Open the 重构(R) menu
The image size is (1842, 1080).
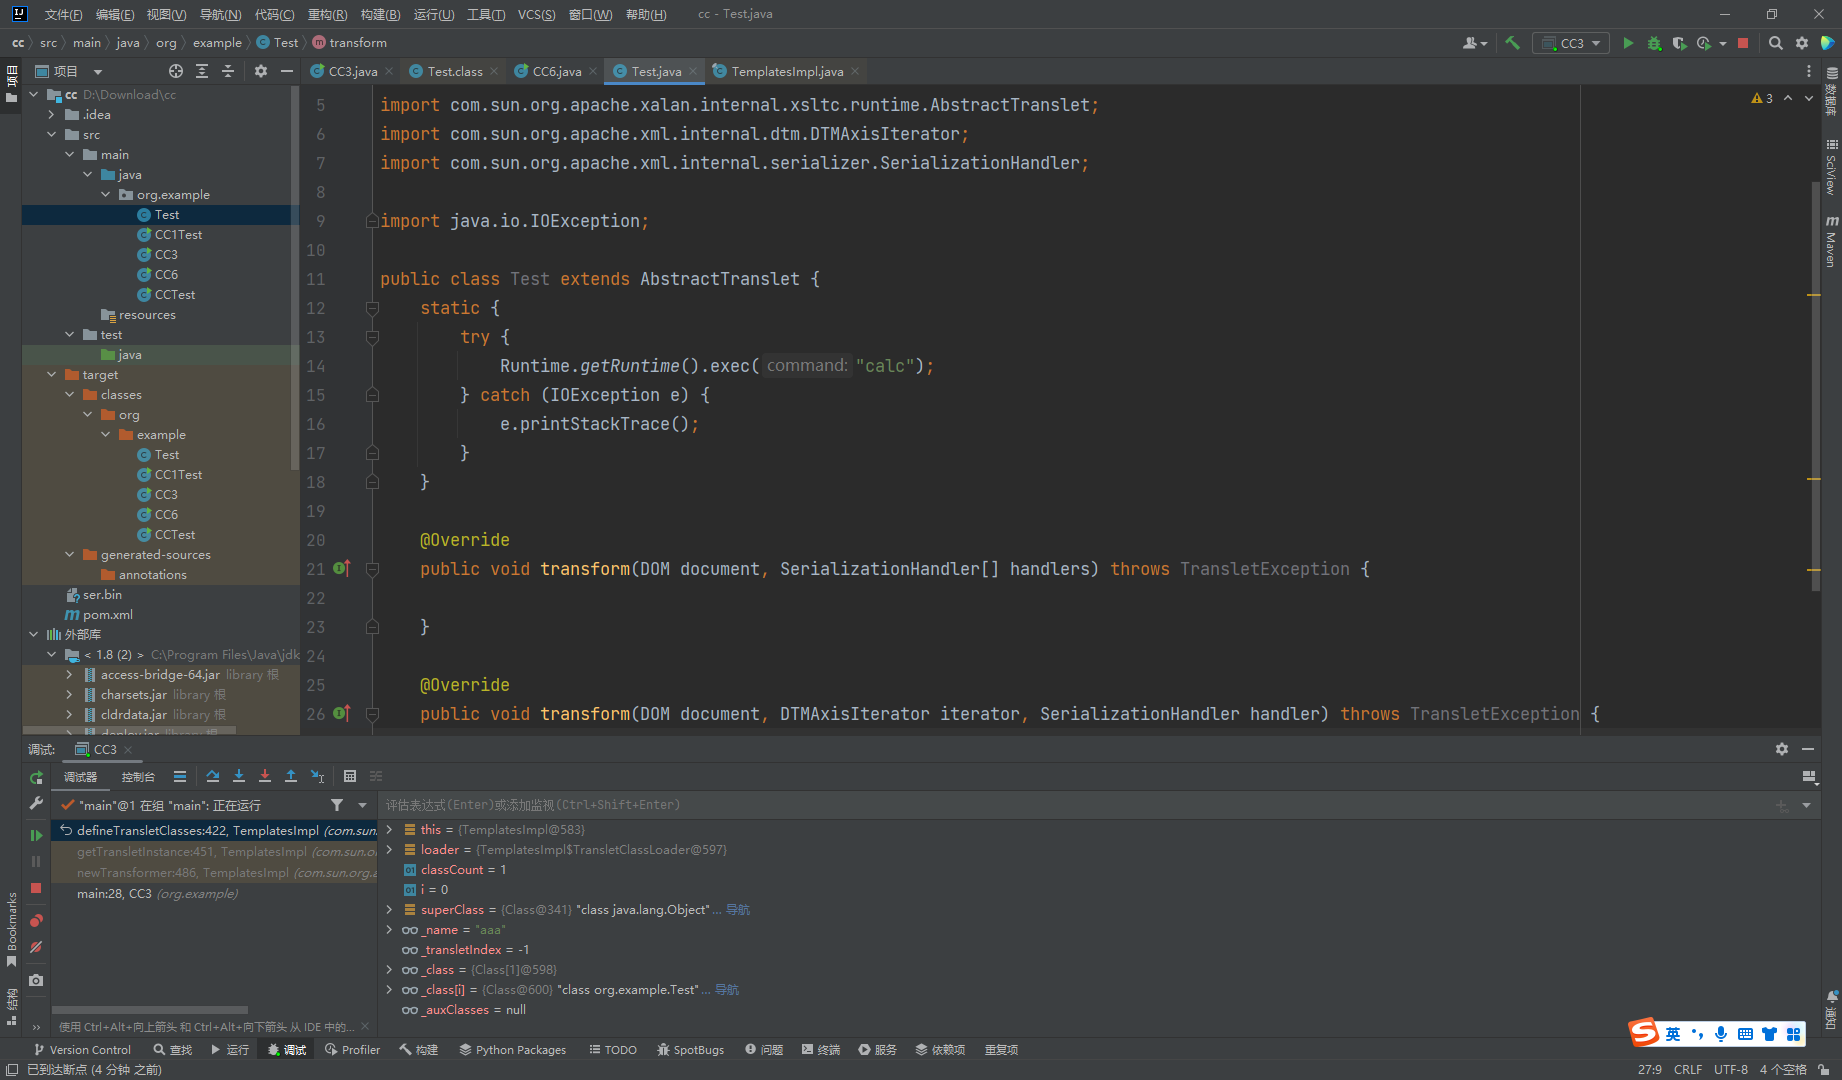coord(328,14)
